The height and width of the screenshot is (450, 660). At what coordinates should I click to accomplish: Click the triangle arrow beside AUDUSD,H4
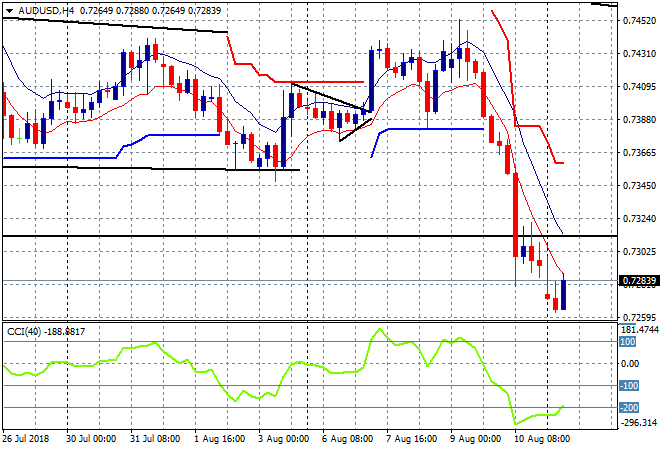tap(9, 11)
